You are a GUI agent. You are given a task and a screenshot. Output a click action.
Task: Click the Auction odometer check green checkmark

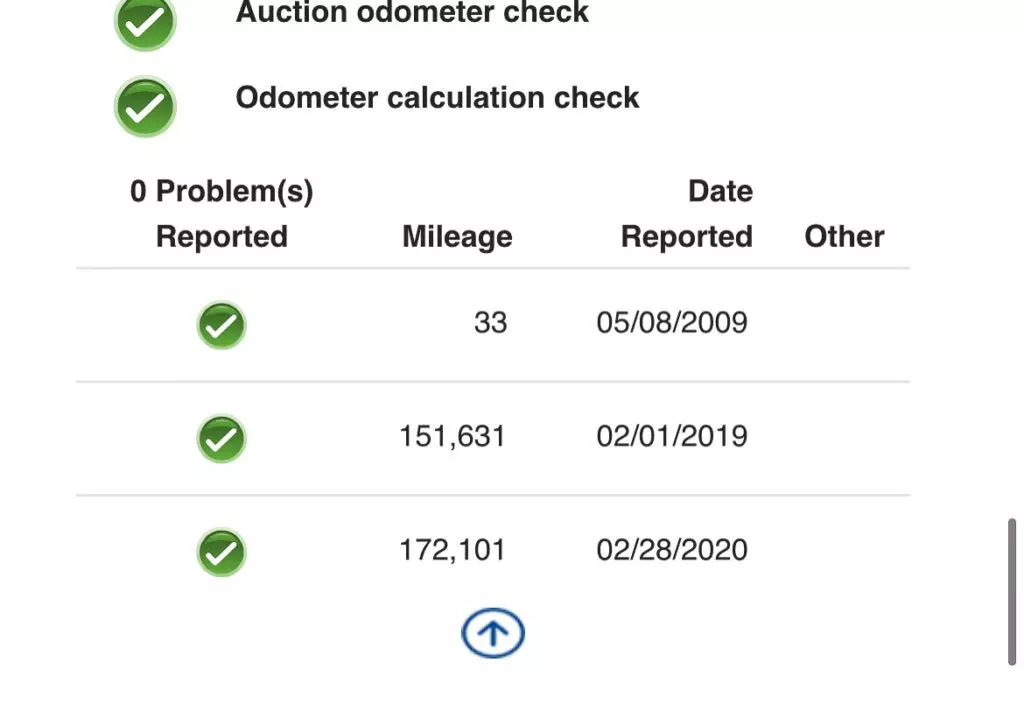145,22
